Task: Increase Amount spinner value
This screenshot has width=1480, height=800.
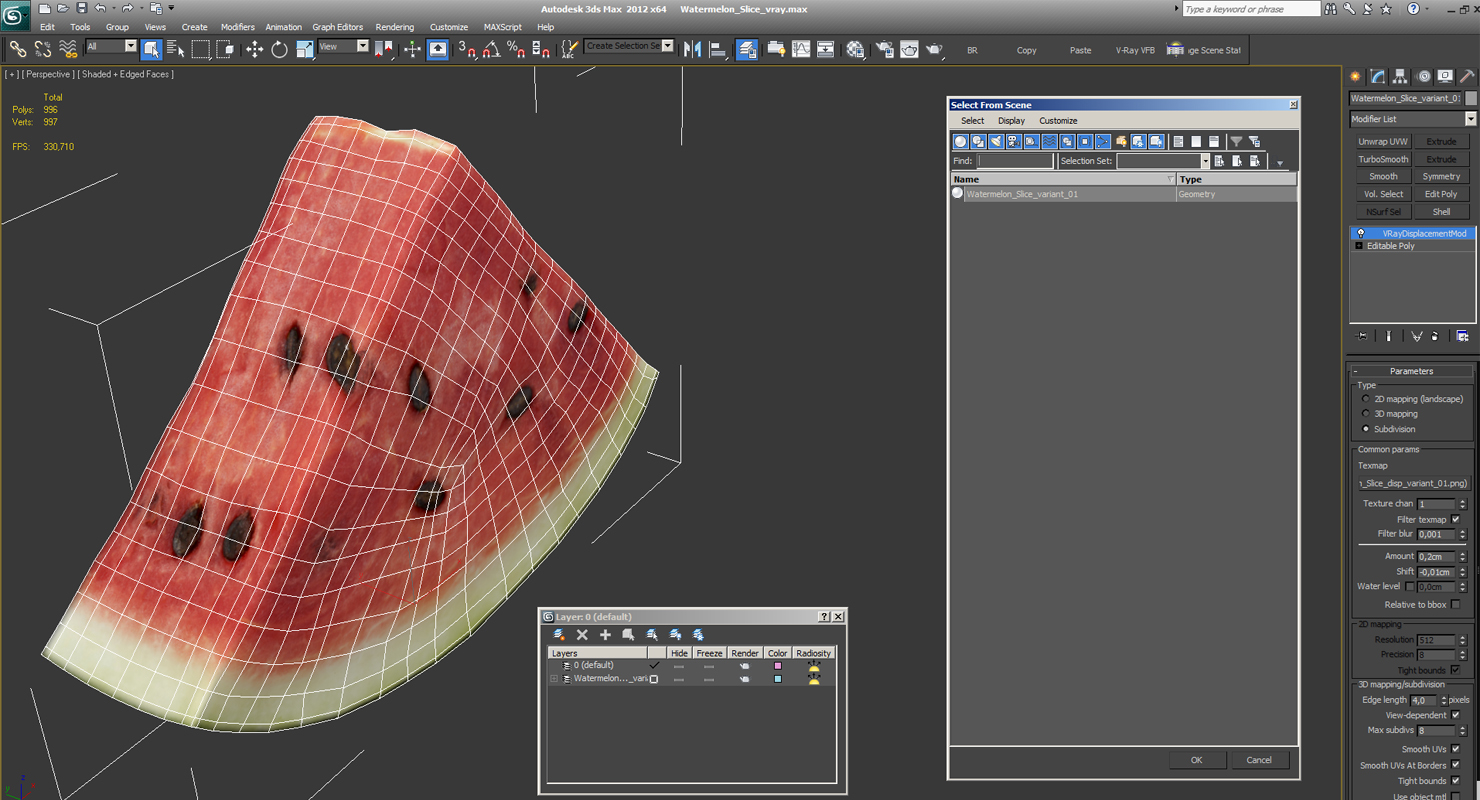Action: [x=1462, y=553]
